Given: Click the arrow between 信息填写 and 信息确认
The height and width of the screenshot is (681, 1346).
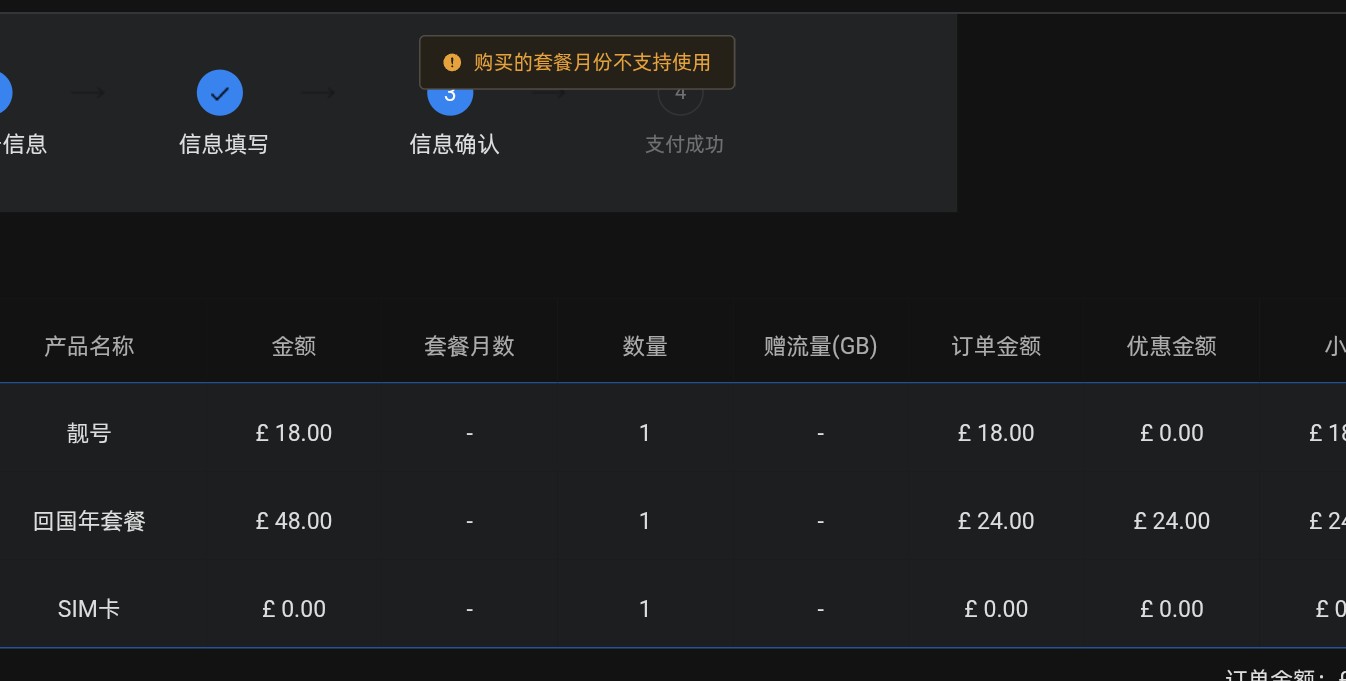Looking at the screenshot, I should pos(318,93).
